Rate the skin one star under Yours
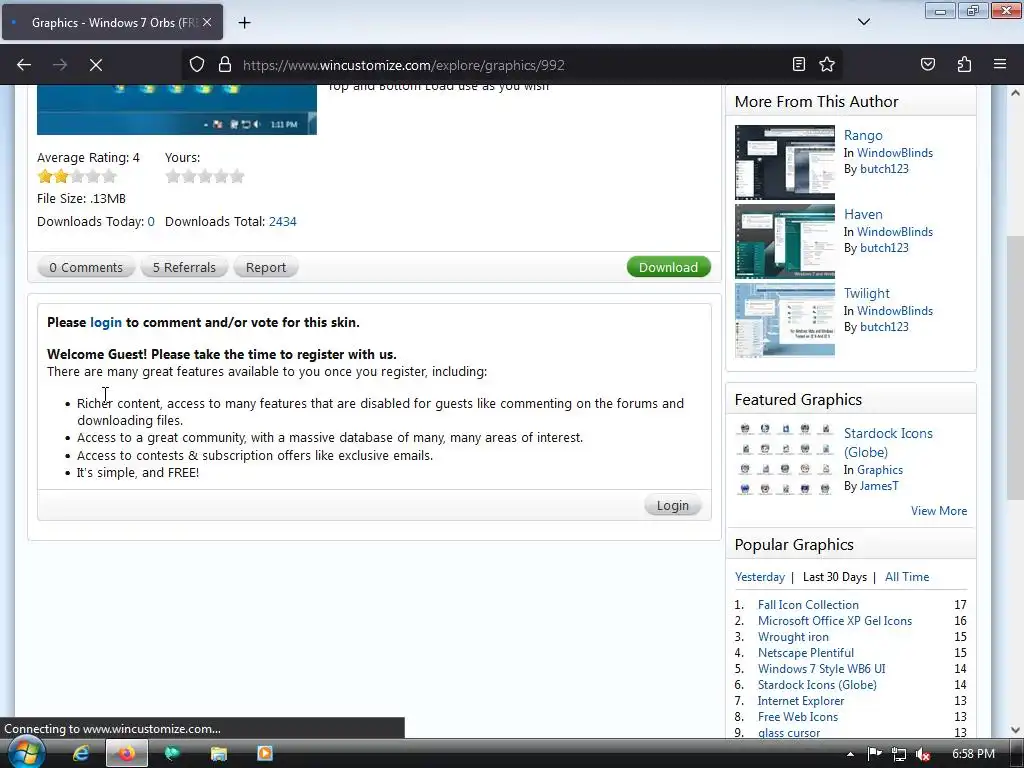The image size is (1024, 768). [x=173, y=176]
